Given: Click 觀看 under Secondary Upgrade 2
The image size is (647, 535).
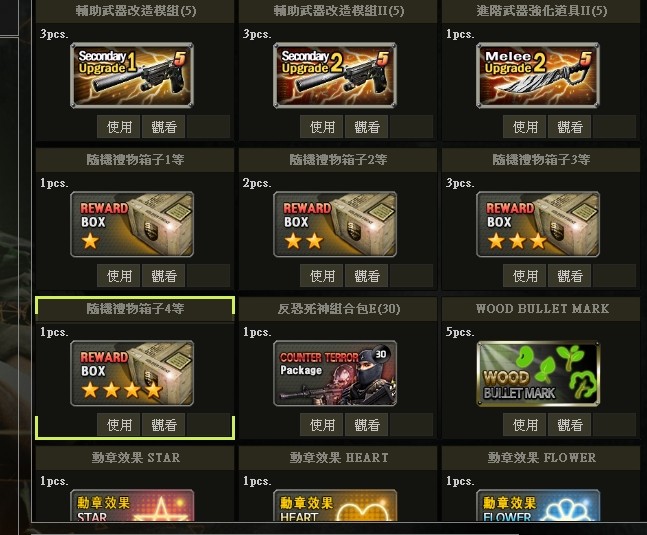Looking at the screenshot, I should coord(366,127).
